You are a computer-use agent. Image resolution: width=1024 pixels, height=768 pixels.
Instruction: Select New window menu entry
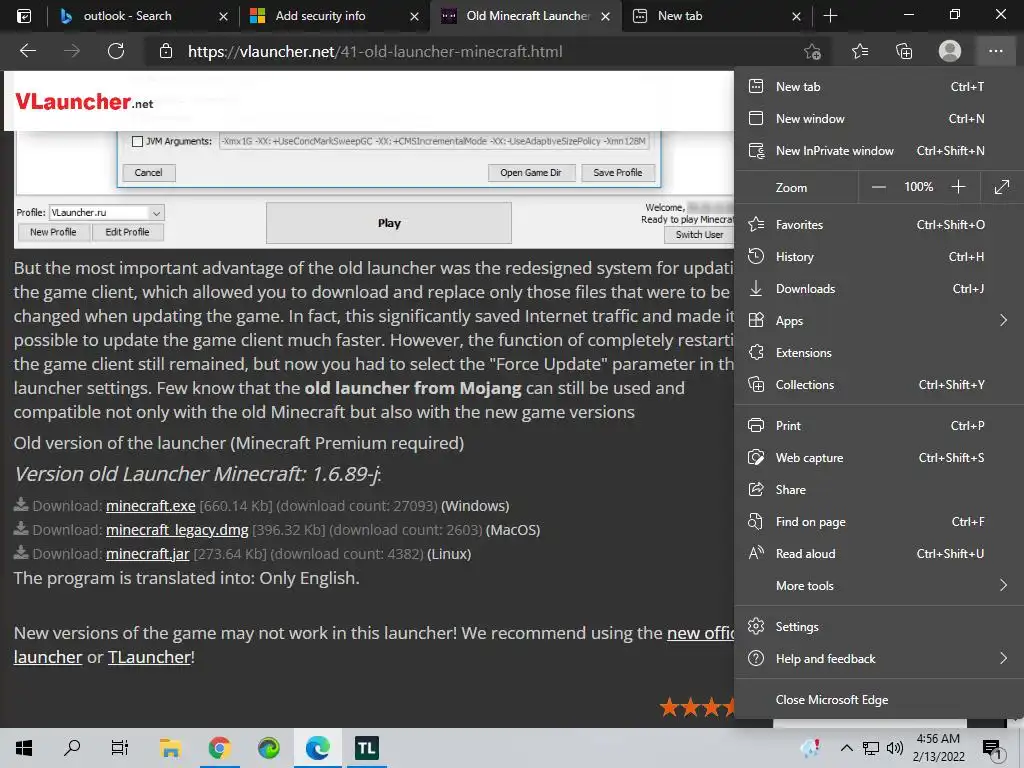(x=879, y=118)
